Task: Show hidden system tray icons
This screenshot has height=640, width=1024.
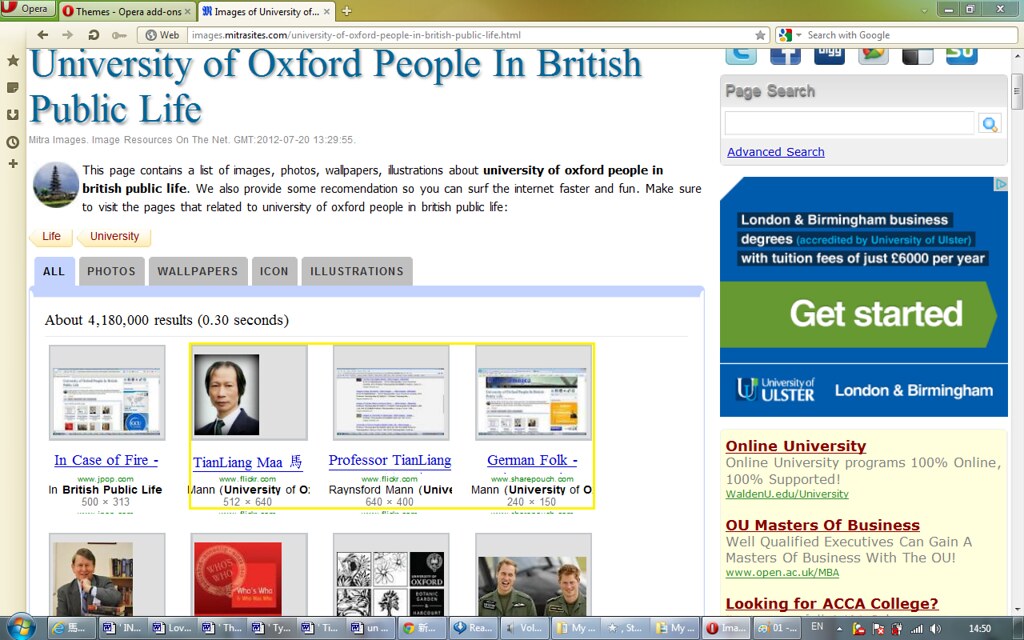Action: 839,629
